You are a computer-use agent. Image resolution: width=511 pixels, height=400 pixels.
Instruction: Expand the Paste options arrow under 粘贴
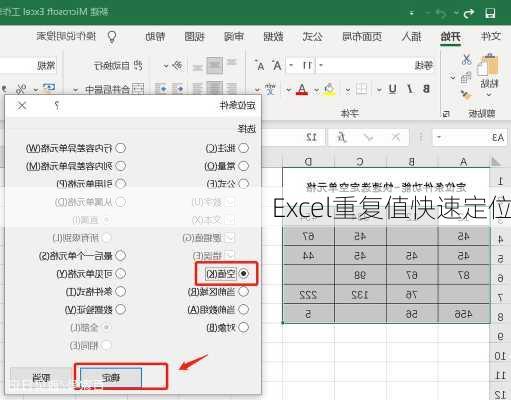[489, 95]
